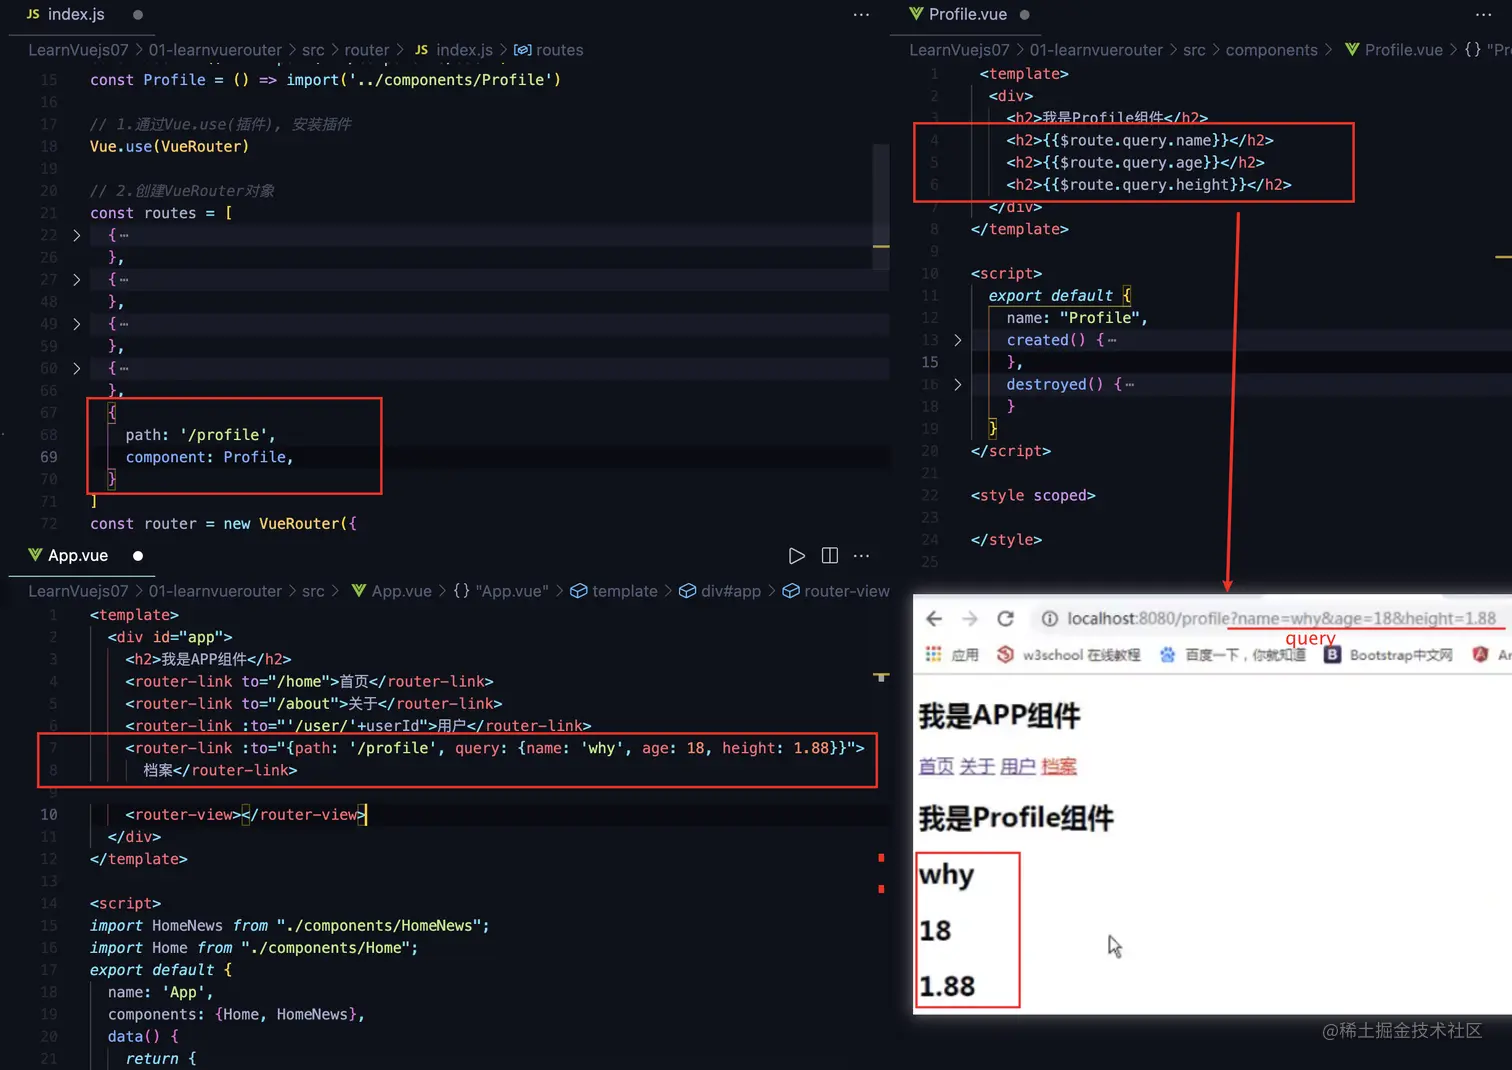1512x1070 pixels.
Task: Go forward in the browser
Action: [969, 619]
